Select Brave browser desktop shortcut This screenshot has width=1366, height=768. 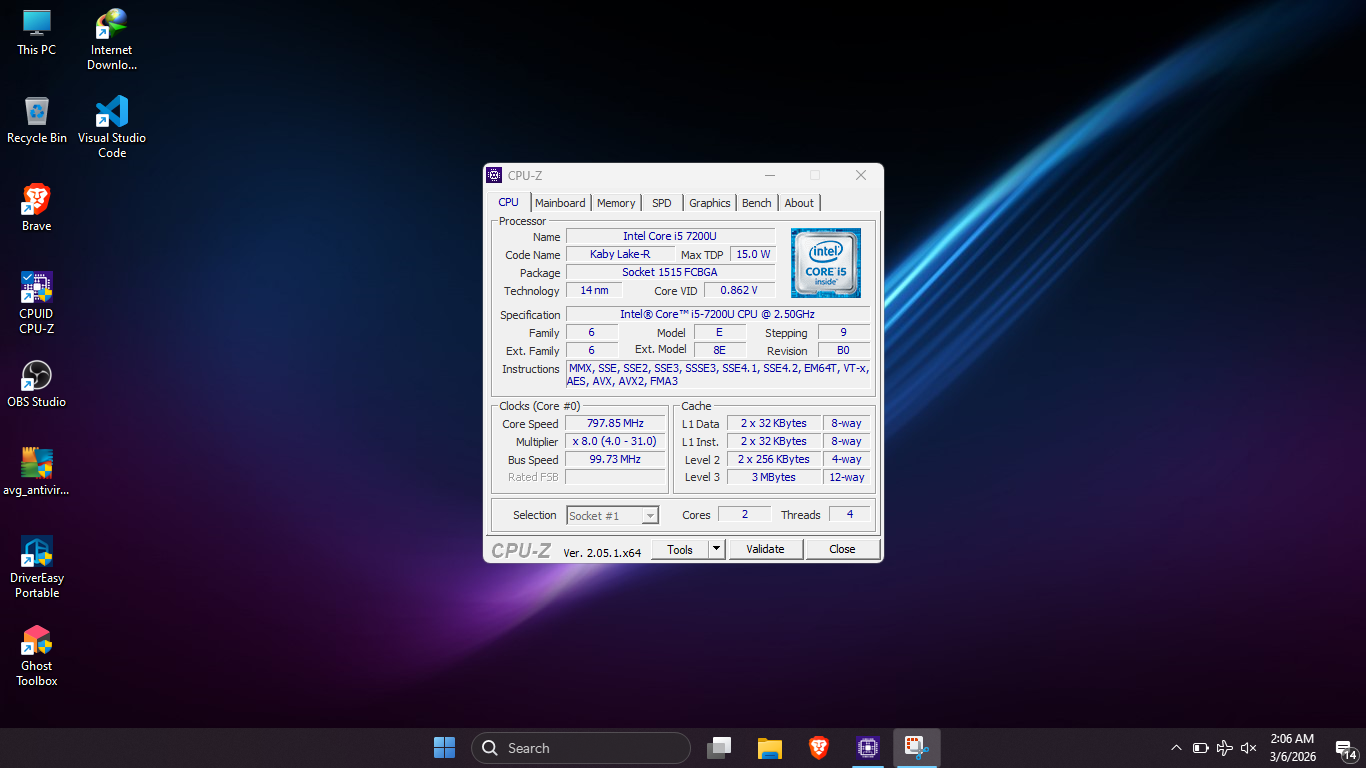pyautogui.click(x=37, y=208)
